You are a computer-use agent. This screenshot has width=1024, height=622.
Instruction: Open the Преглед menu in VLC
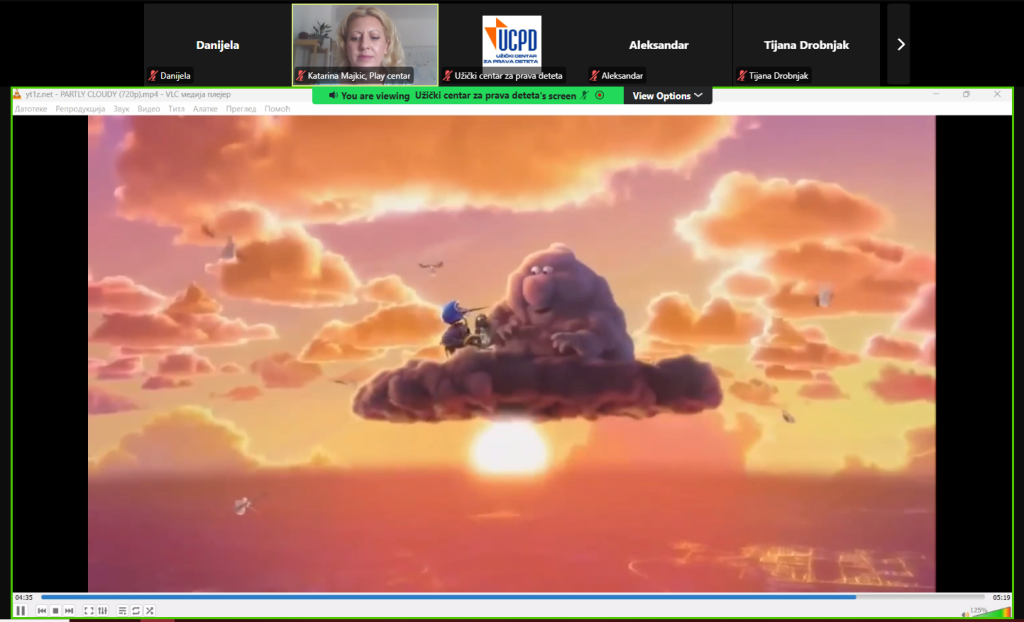click(241, 109)
